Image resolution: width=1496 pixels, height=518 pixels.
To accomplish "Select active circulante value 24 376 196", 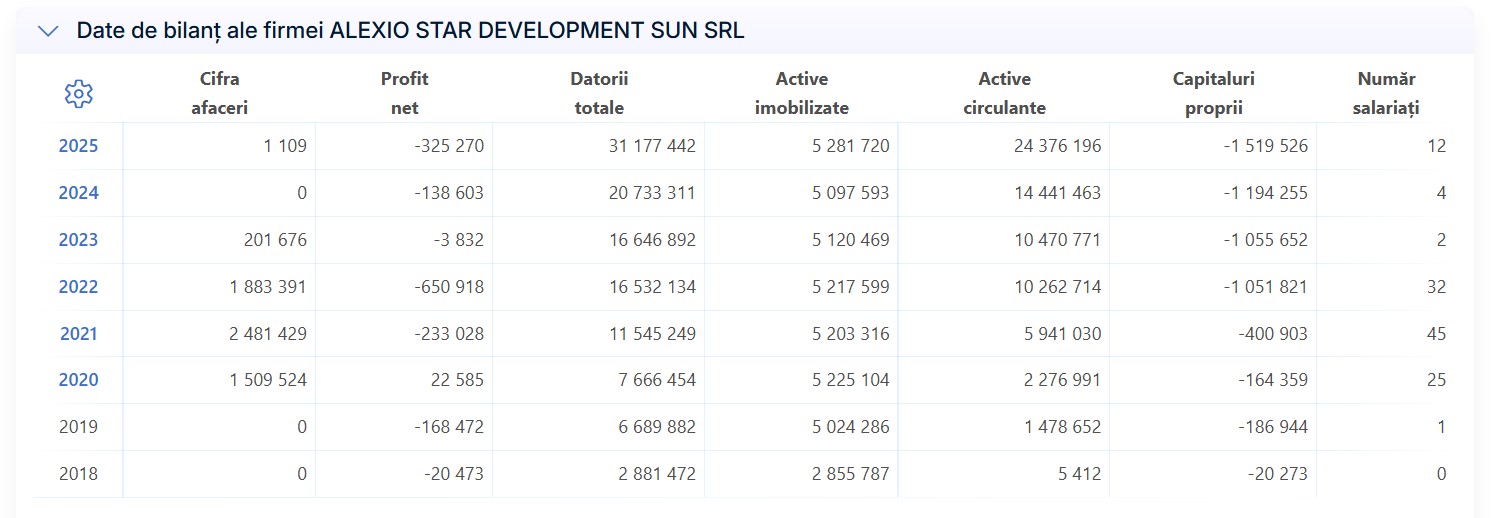I will coord(1057,146).
